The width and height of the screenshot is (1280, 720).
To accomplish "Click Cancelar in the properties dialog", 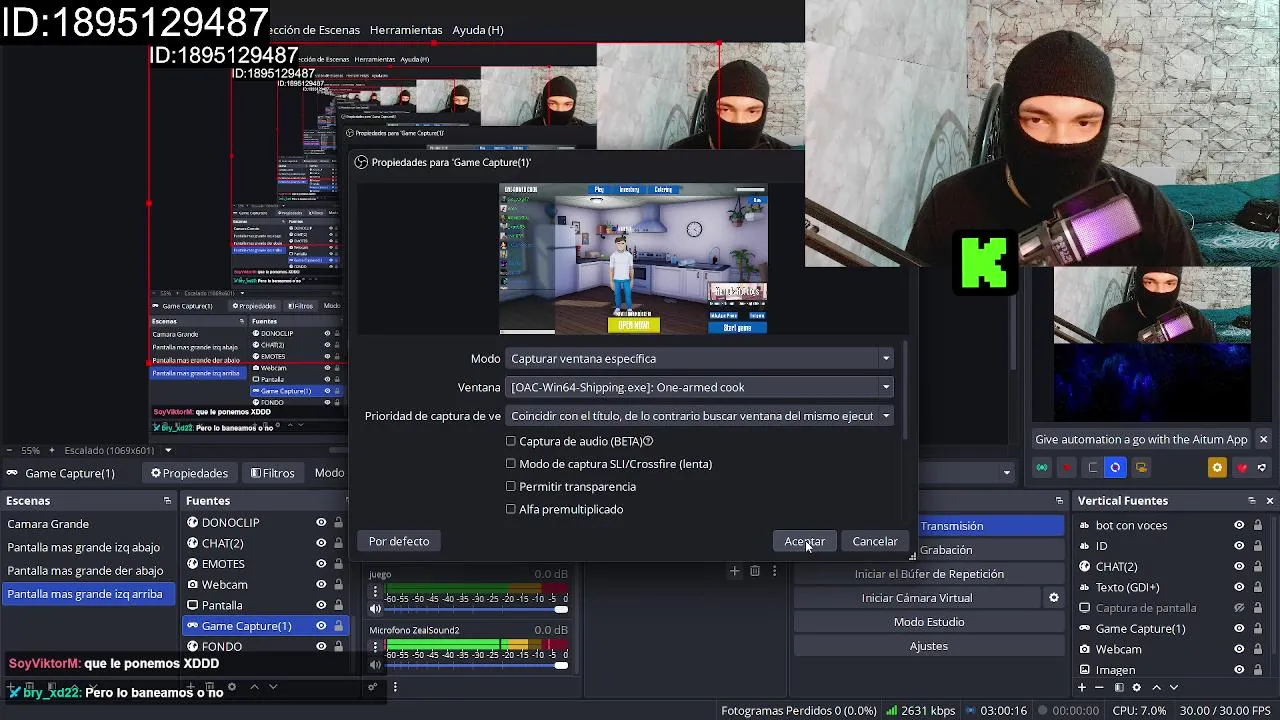I will (x=875, y=541).
